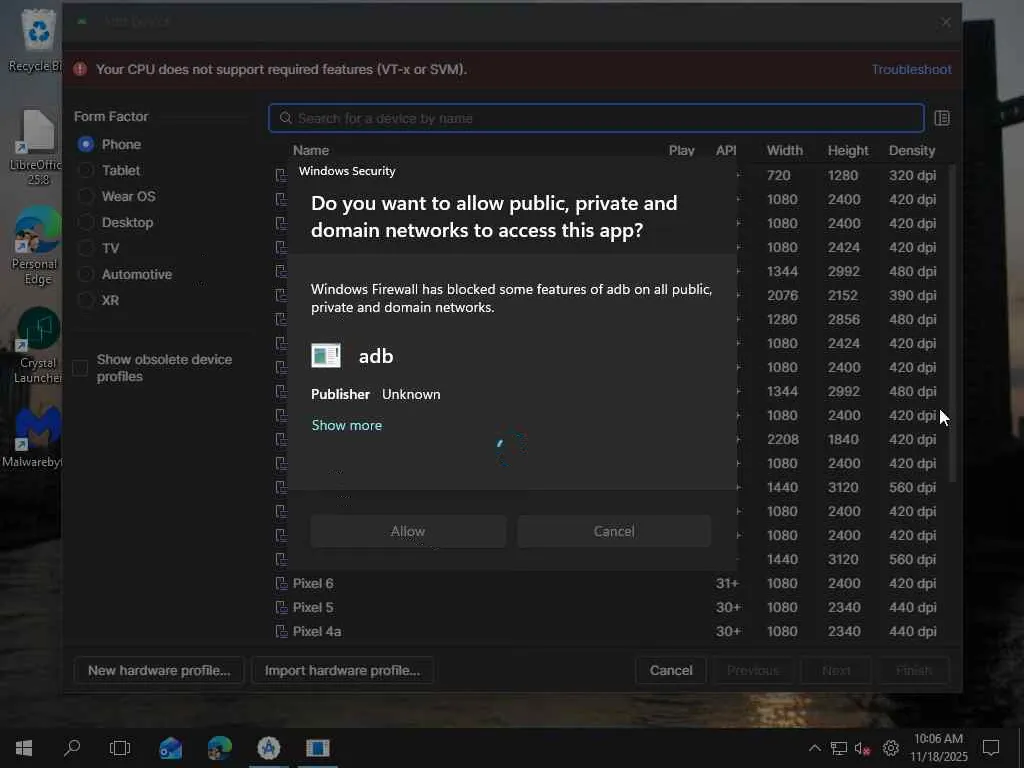The width and height of the screenshot is (1024, 768).
Task: Show hidden system tray icons
Action: (814, 748)
